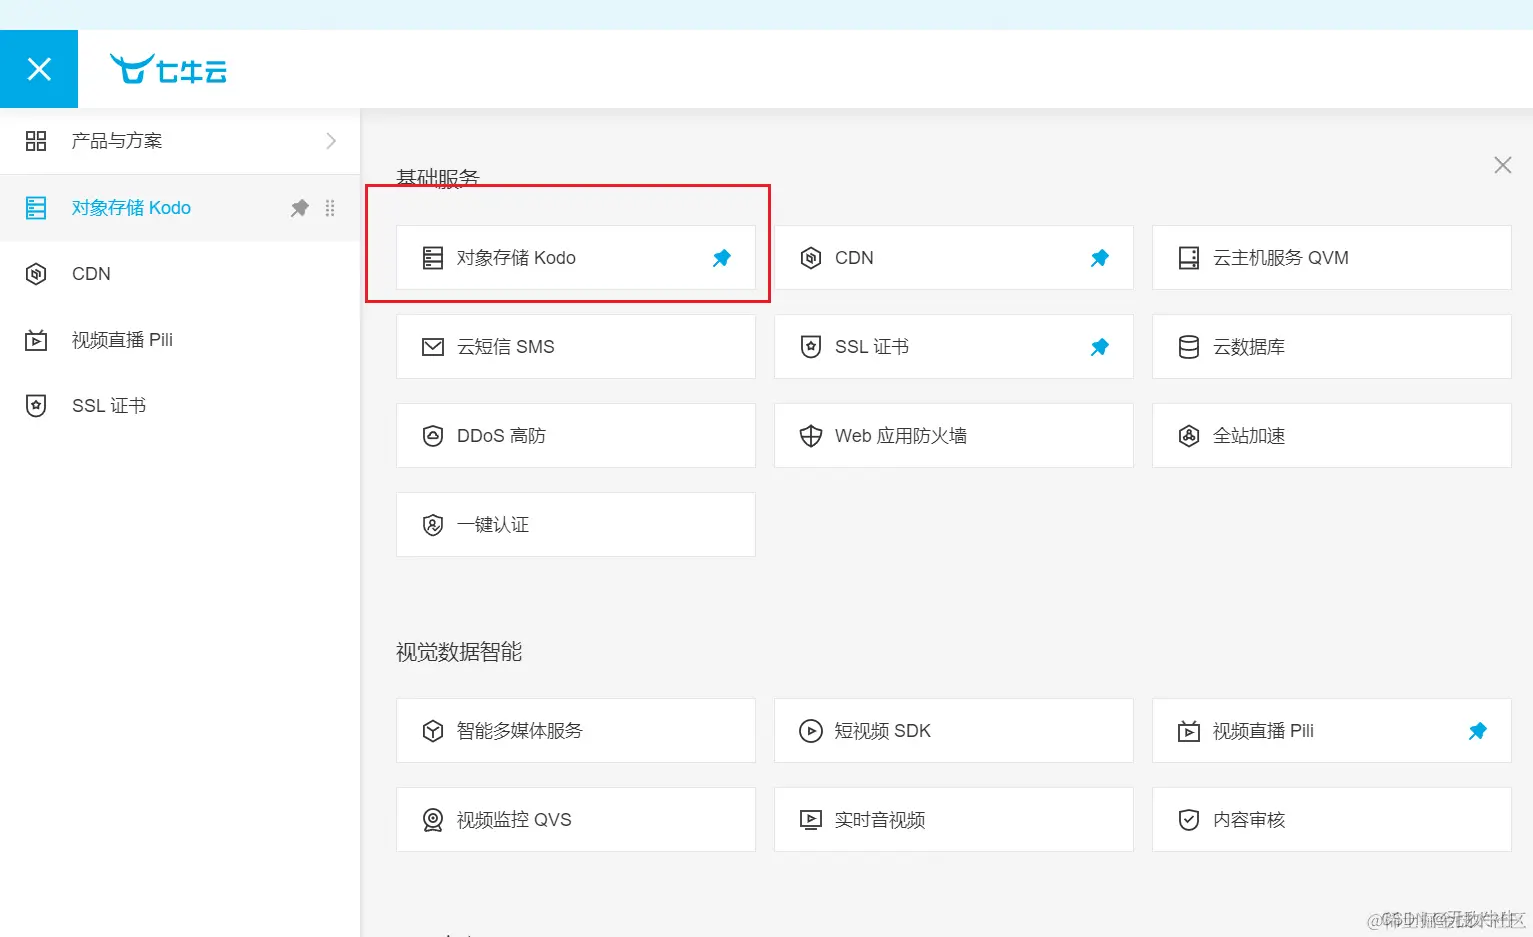Click the TV icon on 视频直播 Pili card
This screenshot has height=937, width=1533.
1189,731
